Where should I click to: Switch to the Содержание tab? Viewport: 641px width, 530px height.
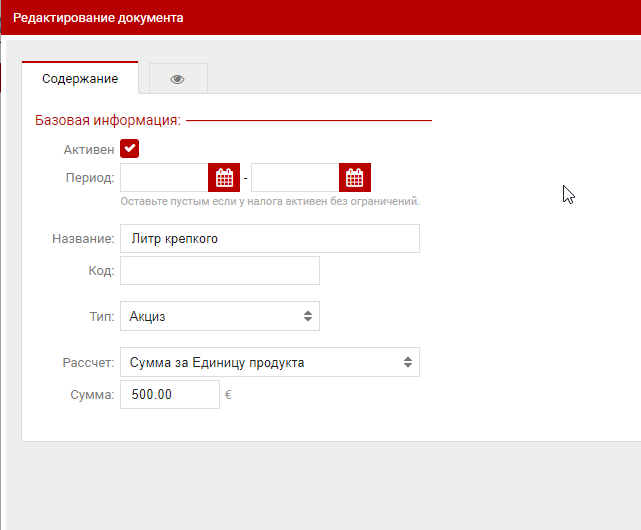click(x=80, y=79)
